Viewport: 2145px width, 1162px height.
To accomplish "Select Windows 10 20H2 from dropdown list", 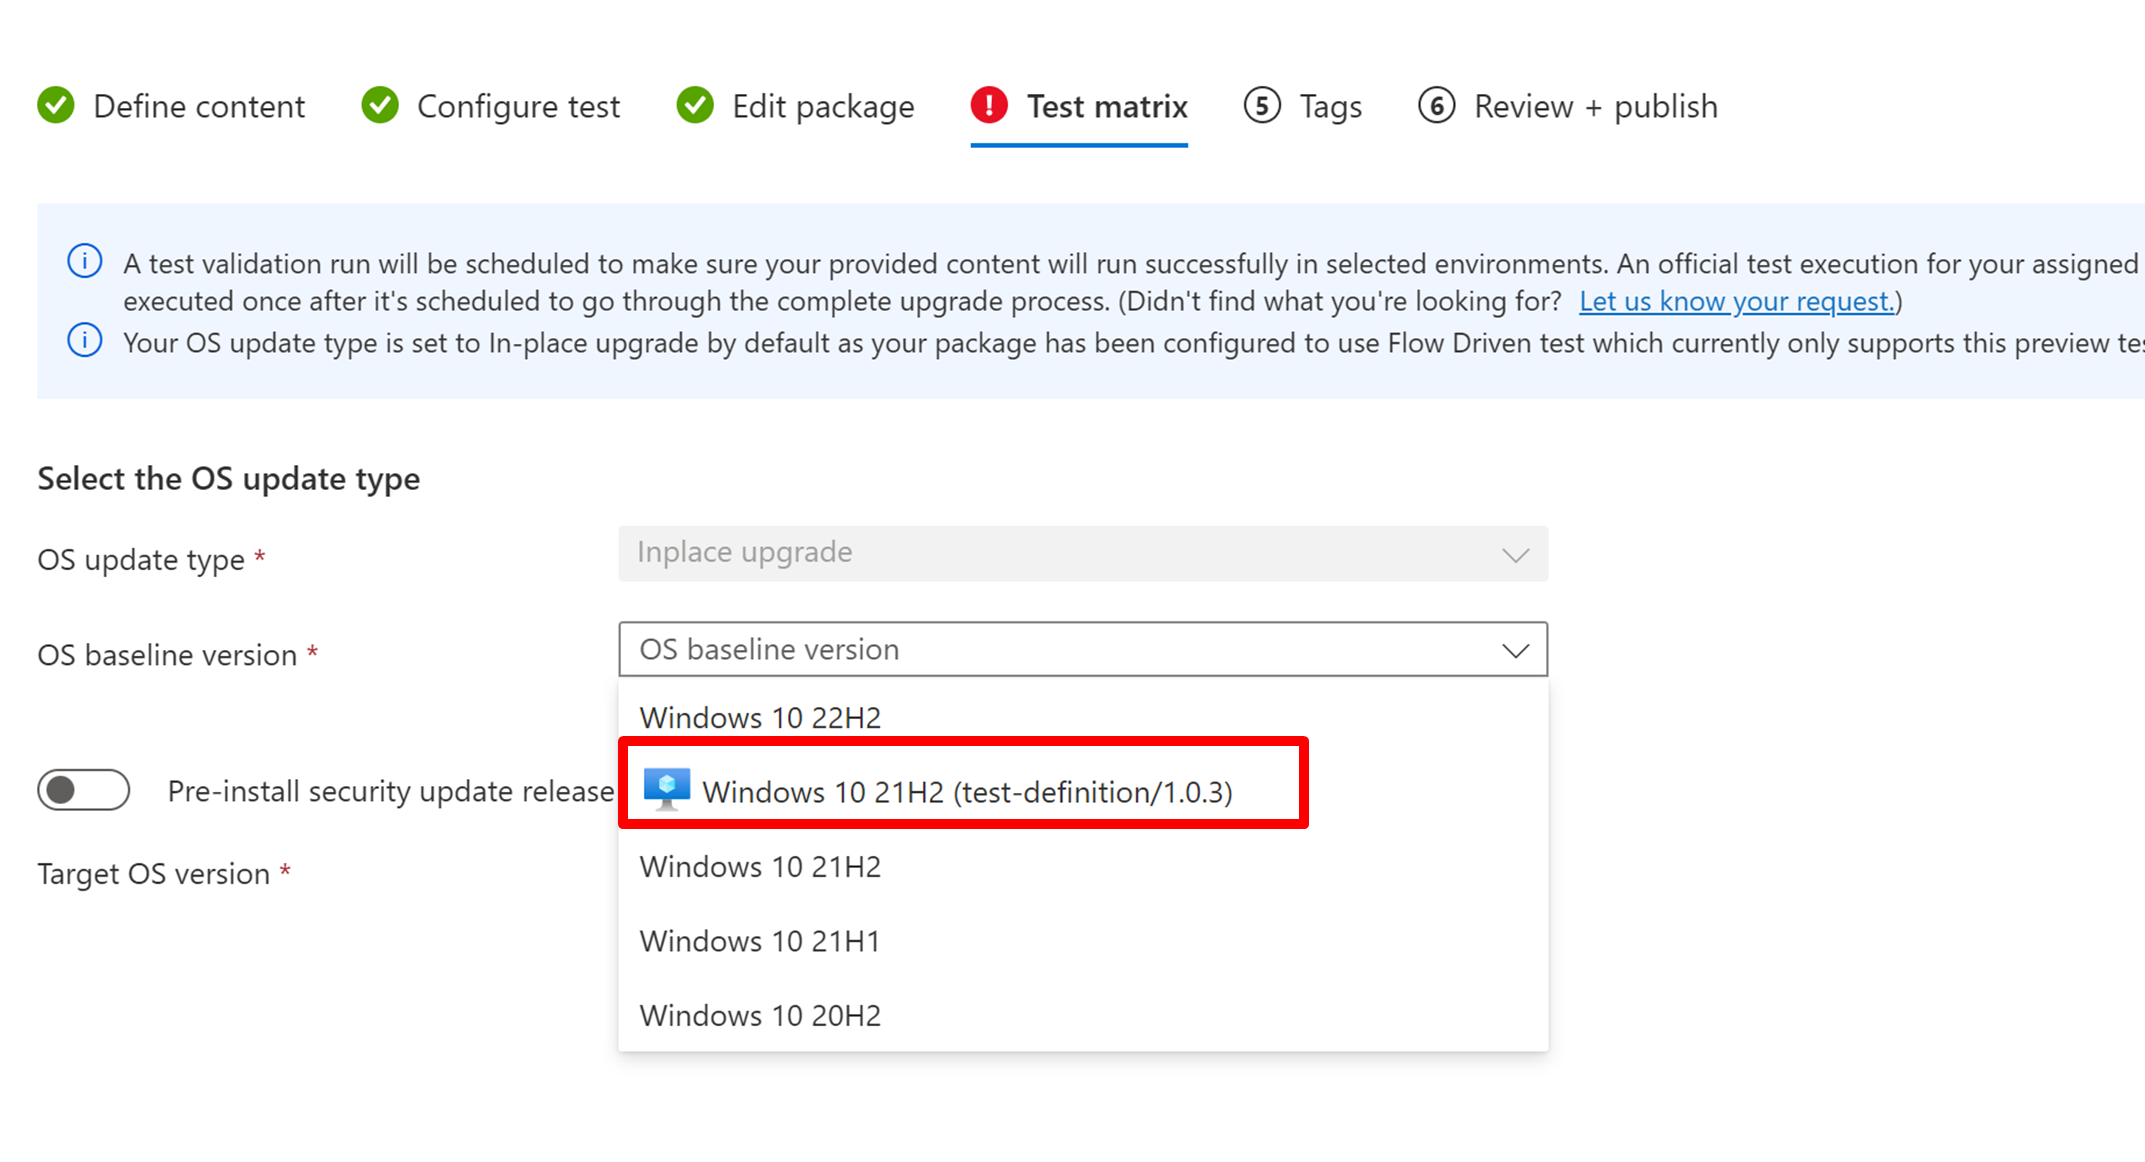I will pos(760,1015).
